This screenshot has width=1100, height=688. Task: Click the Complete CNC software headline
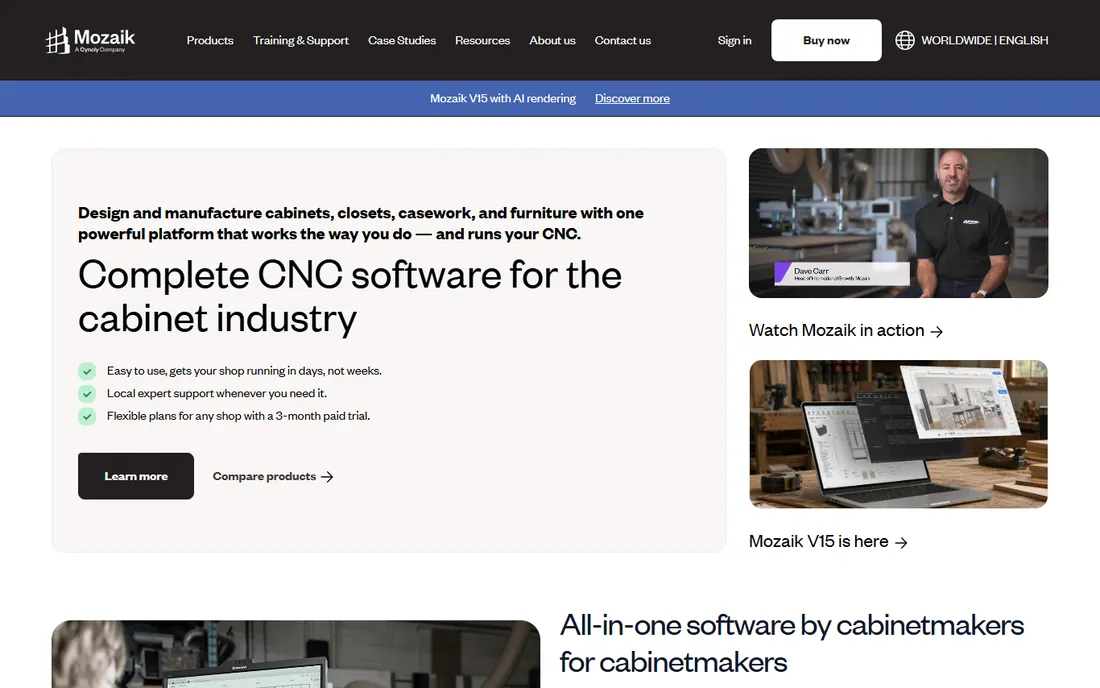tap(349, 296)
